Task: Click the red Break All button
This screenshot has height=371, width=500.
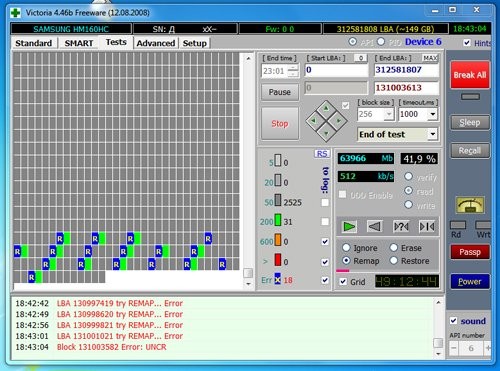Action: click(470, 75)
